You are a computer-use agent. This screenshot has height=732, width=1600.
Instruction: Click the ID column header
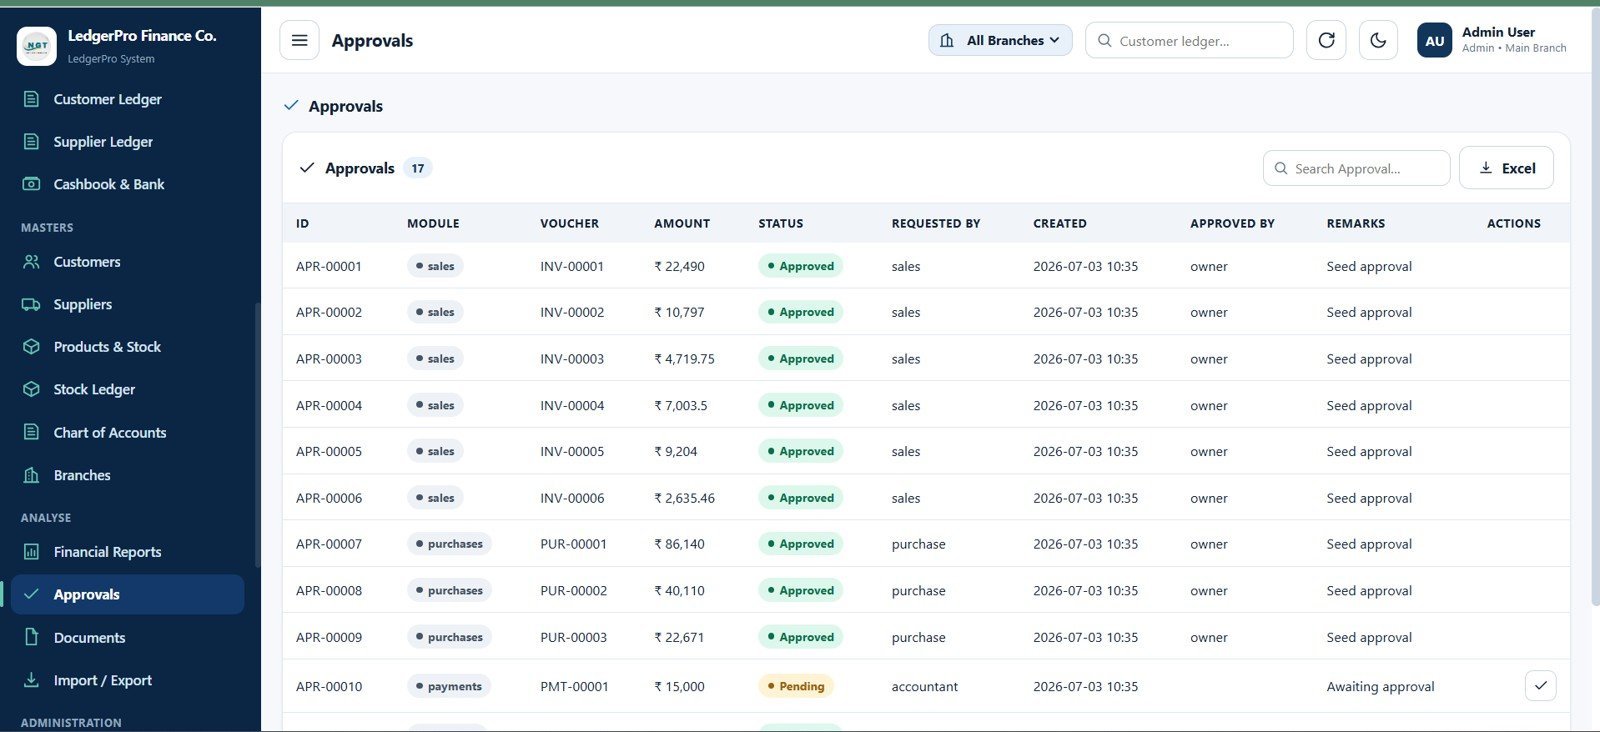(x=302, y=223)
